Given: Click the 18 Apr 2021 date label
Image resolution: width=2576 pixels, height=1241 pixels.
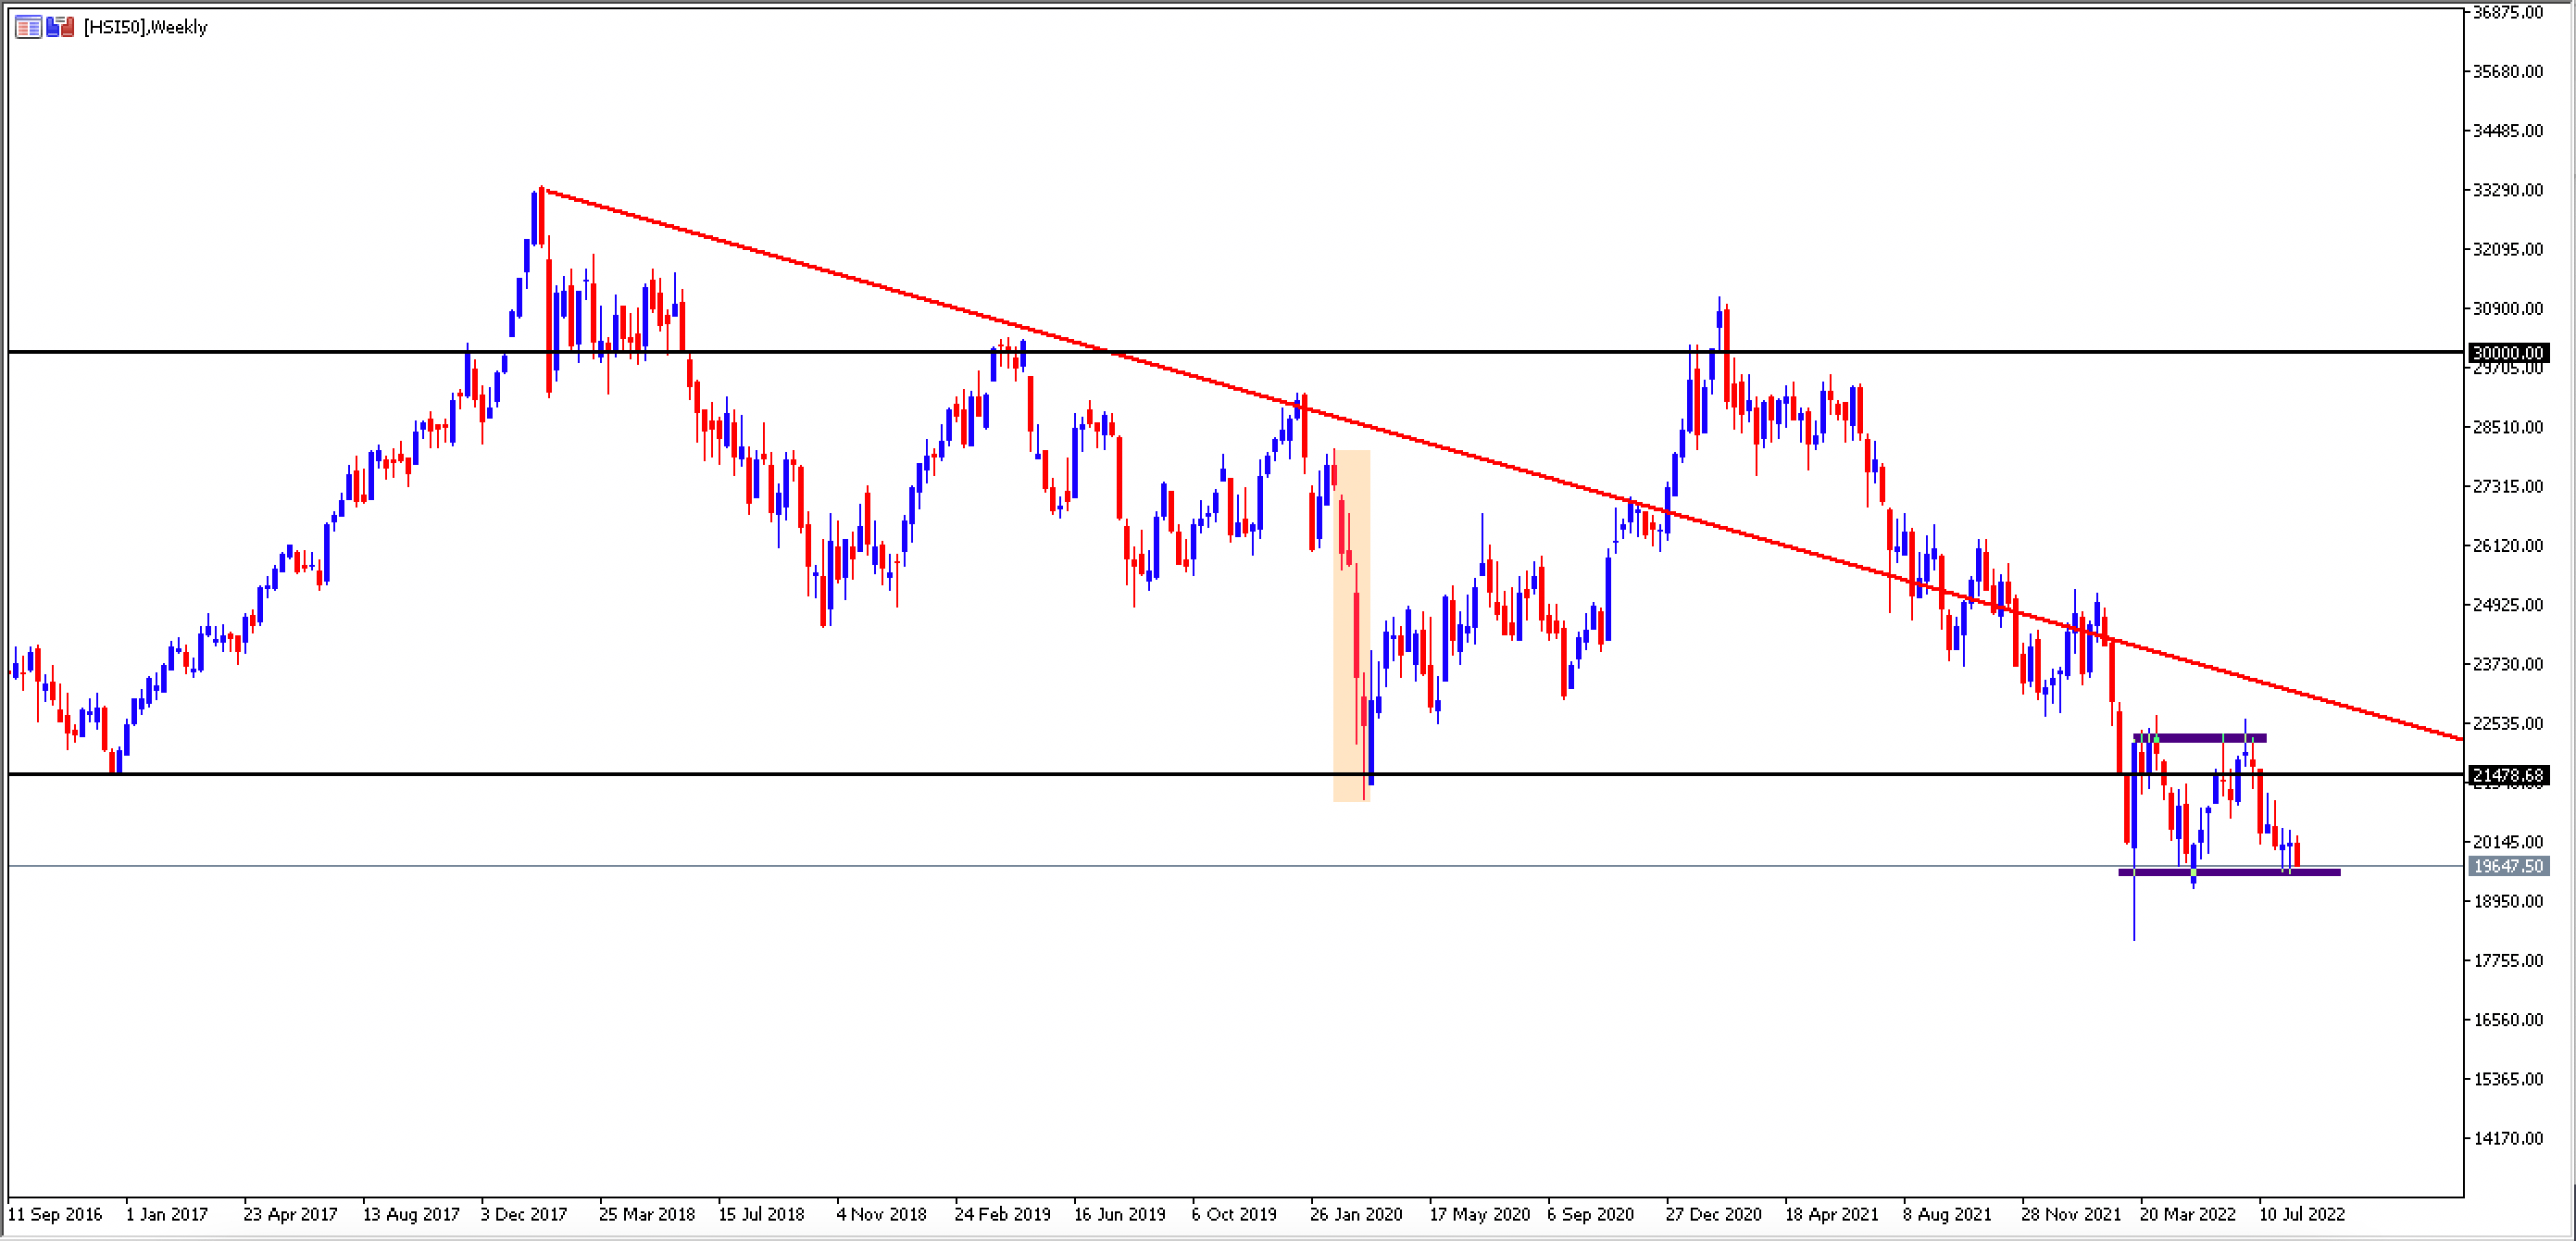Looking at the screenshot, I should [1832, 1214].
